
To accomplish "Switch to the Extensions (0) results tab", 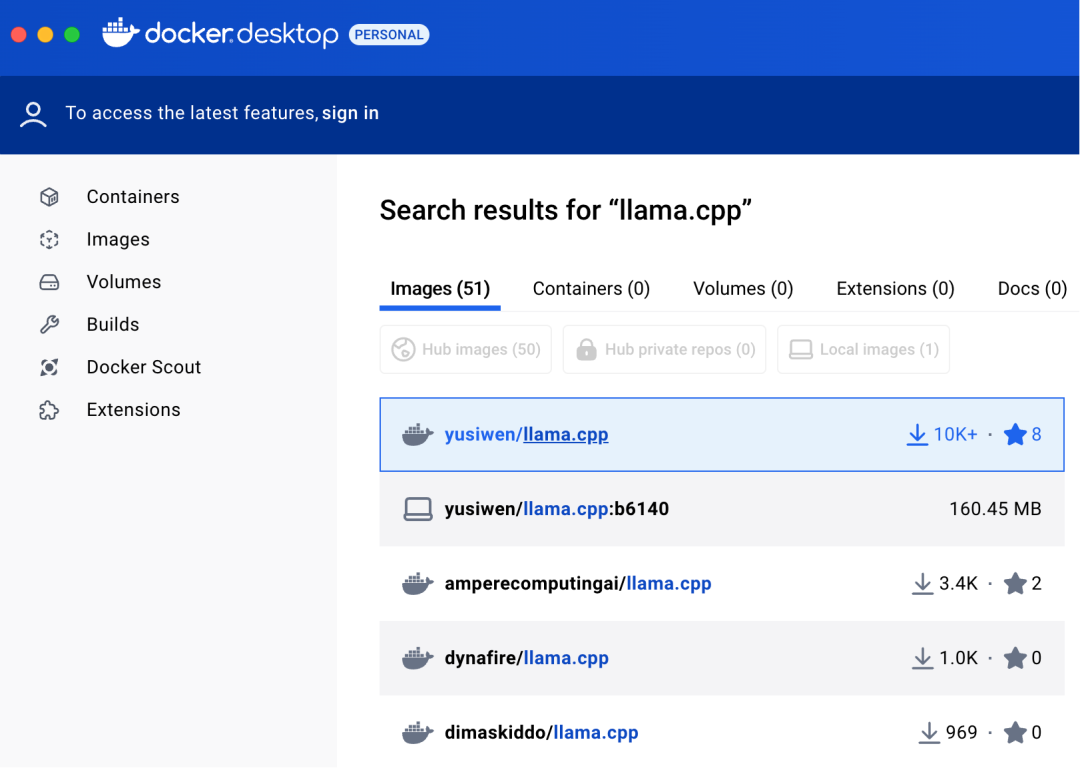I will [895, 289].
